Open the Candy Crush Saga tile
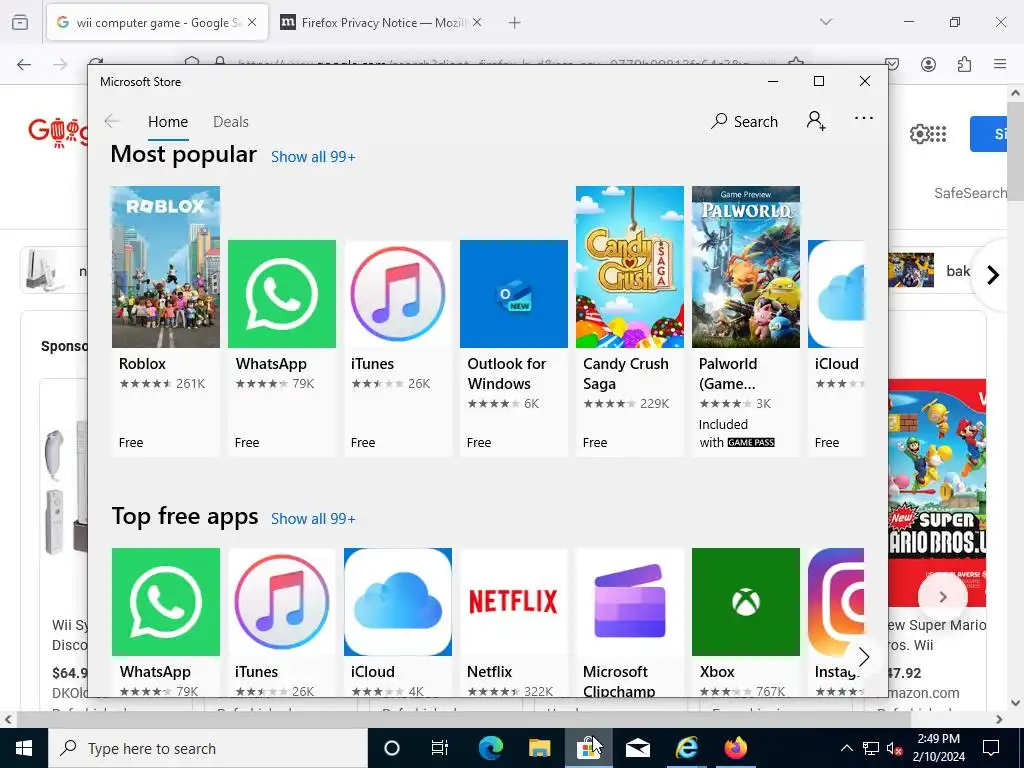 tap(630, 321)
